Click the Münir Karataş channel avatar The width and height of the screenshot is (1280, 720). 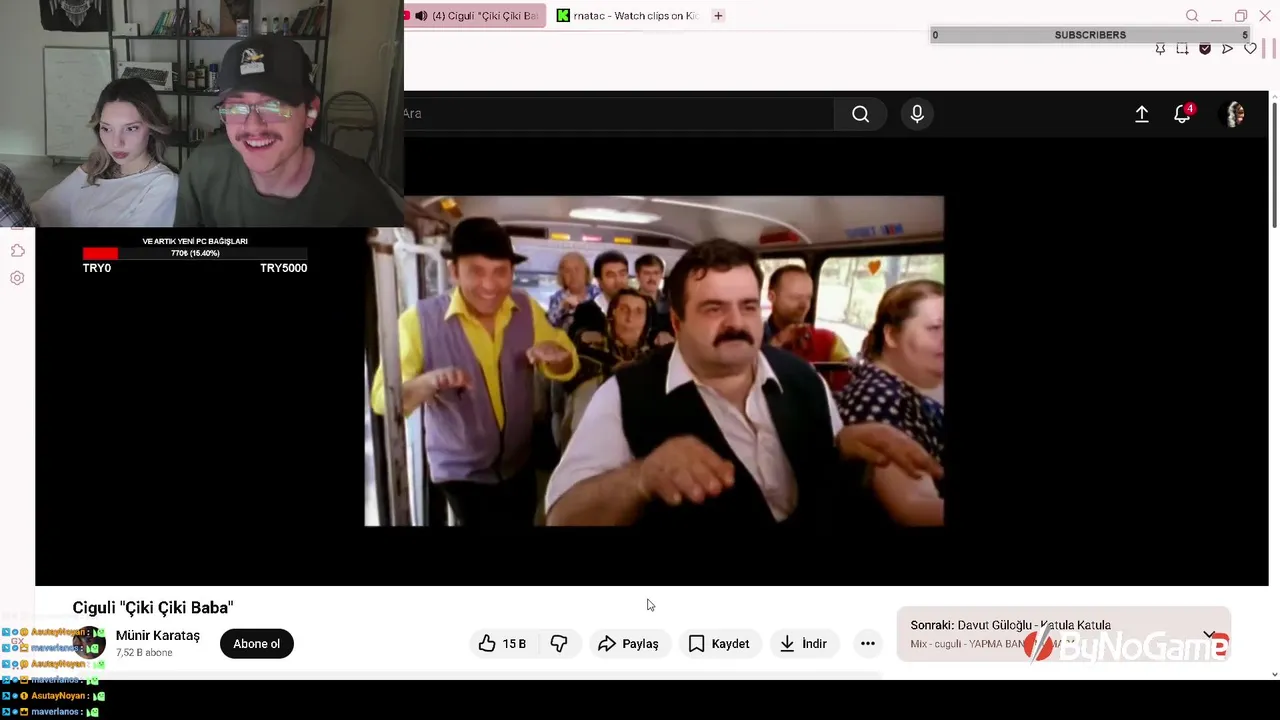89,643
